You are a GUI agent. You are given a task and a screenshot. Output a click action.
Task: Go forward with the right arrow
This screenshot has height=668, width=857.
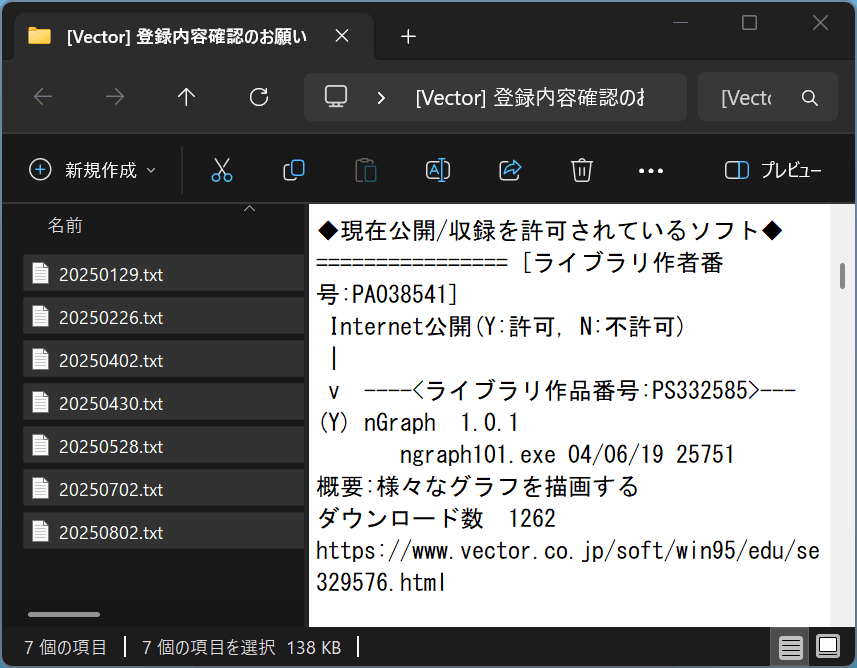115,97
